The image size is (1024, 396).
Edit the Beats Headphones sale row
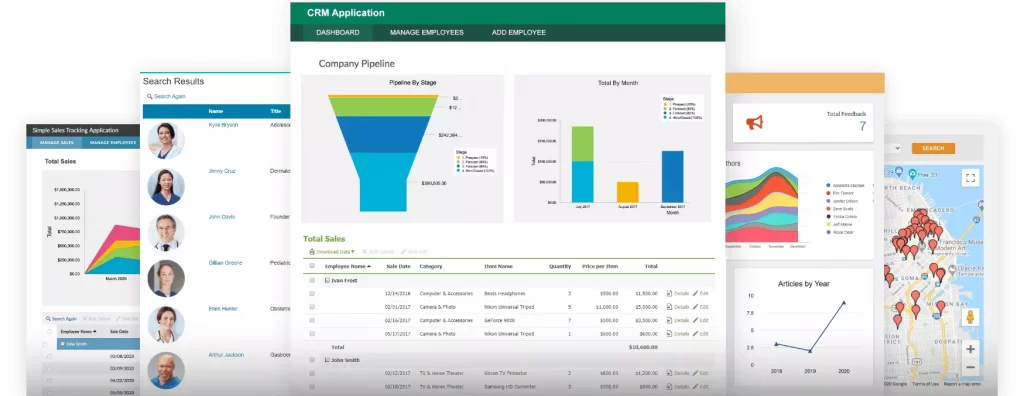pos(700,293)
